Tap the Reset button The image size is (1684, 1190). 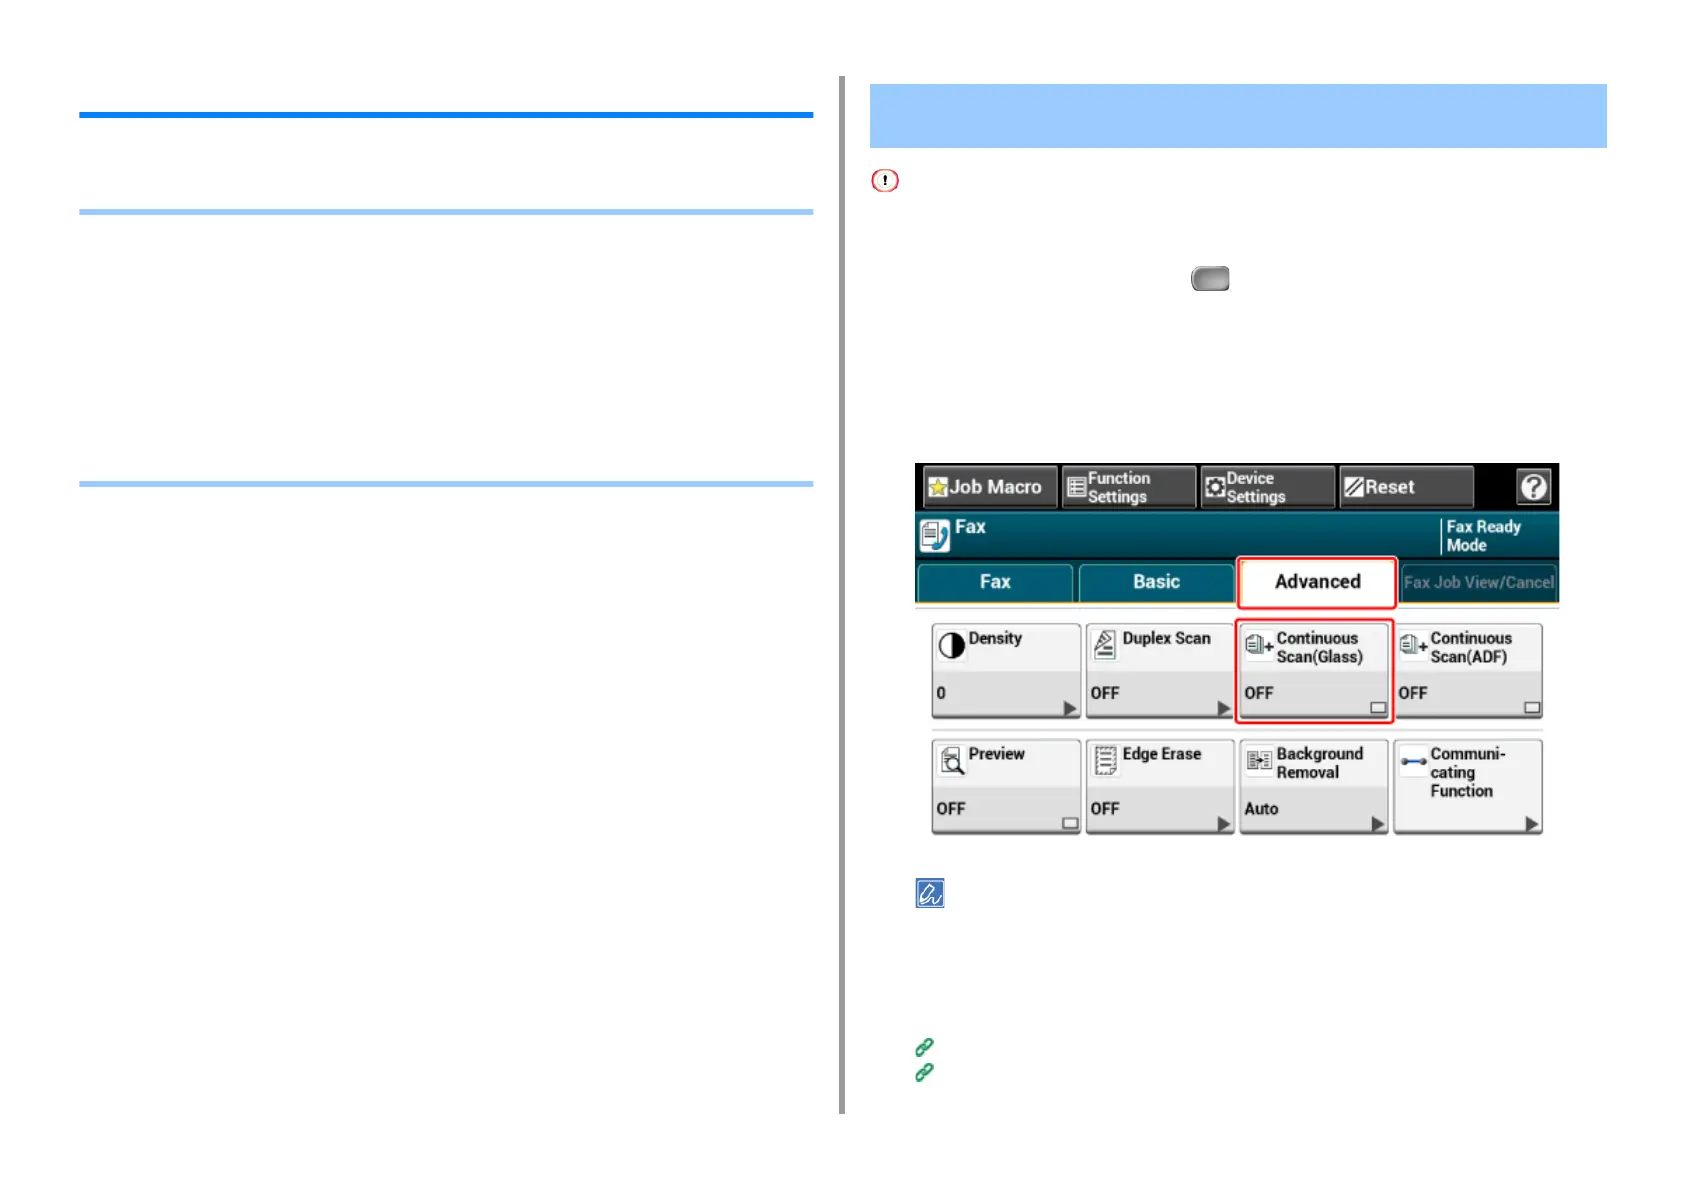[1406, 487]
